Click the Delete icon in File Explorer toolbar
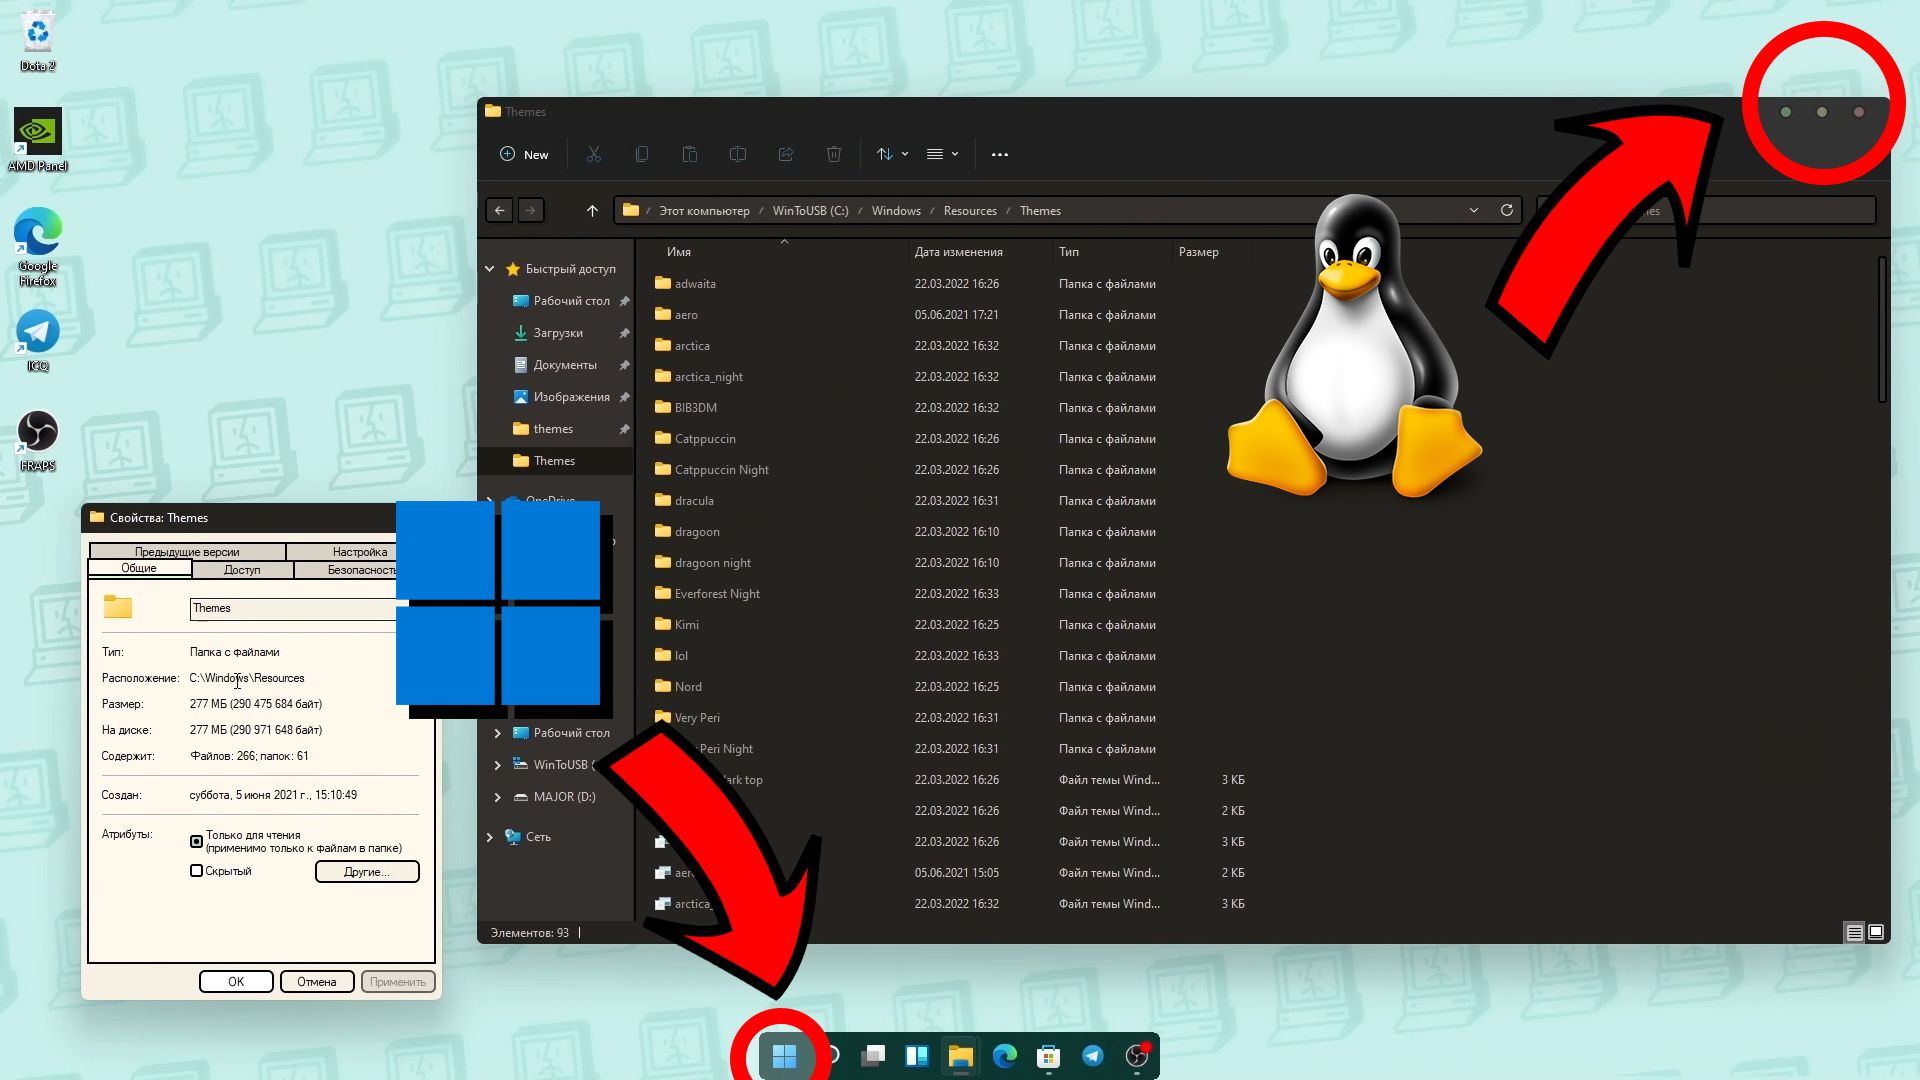Screen dimensions: 1920x1080 click(833, 154)
